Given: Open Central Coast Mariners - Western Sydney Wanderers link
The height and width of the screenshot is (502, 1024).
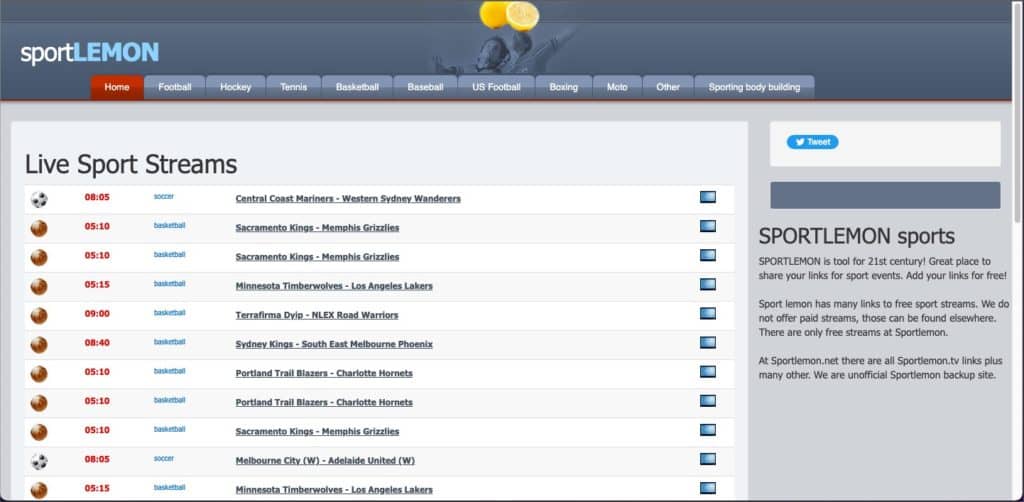Looking at the screenshot, I should tap(348, 199).
